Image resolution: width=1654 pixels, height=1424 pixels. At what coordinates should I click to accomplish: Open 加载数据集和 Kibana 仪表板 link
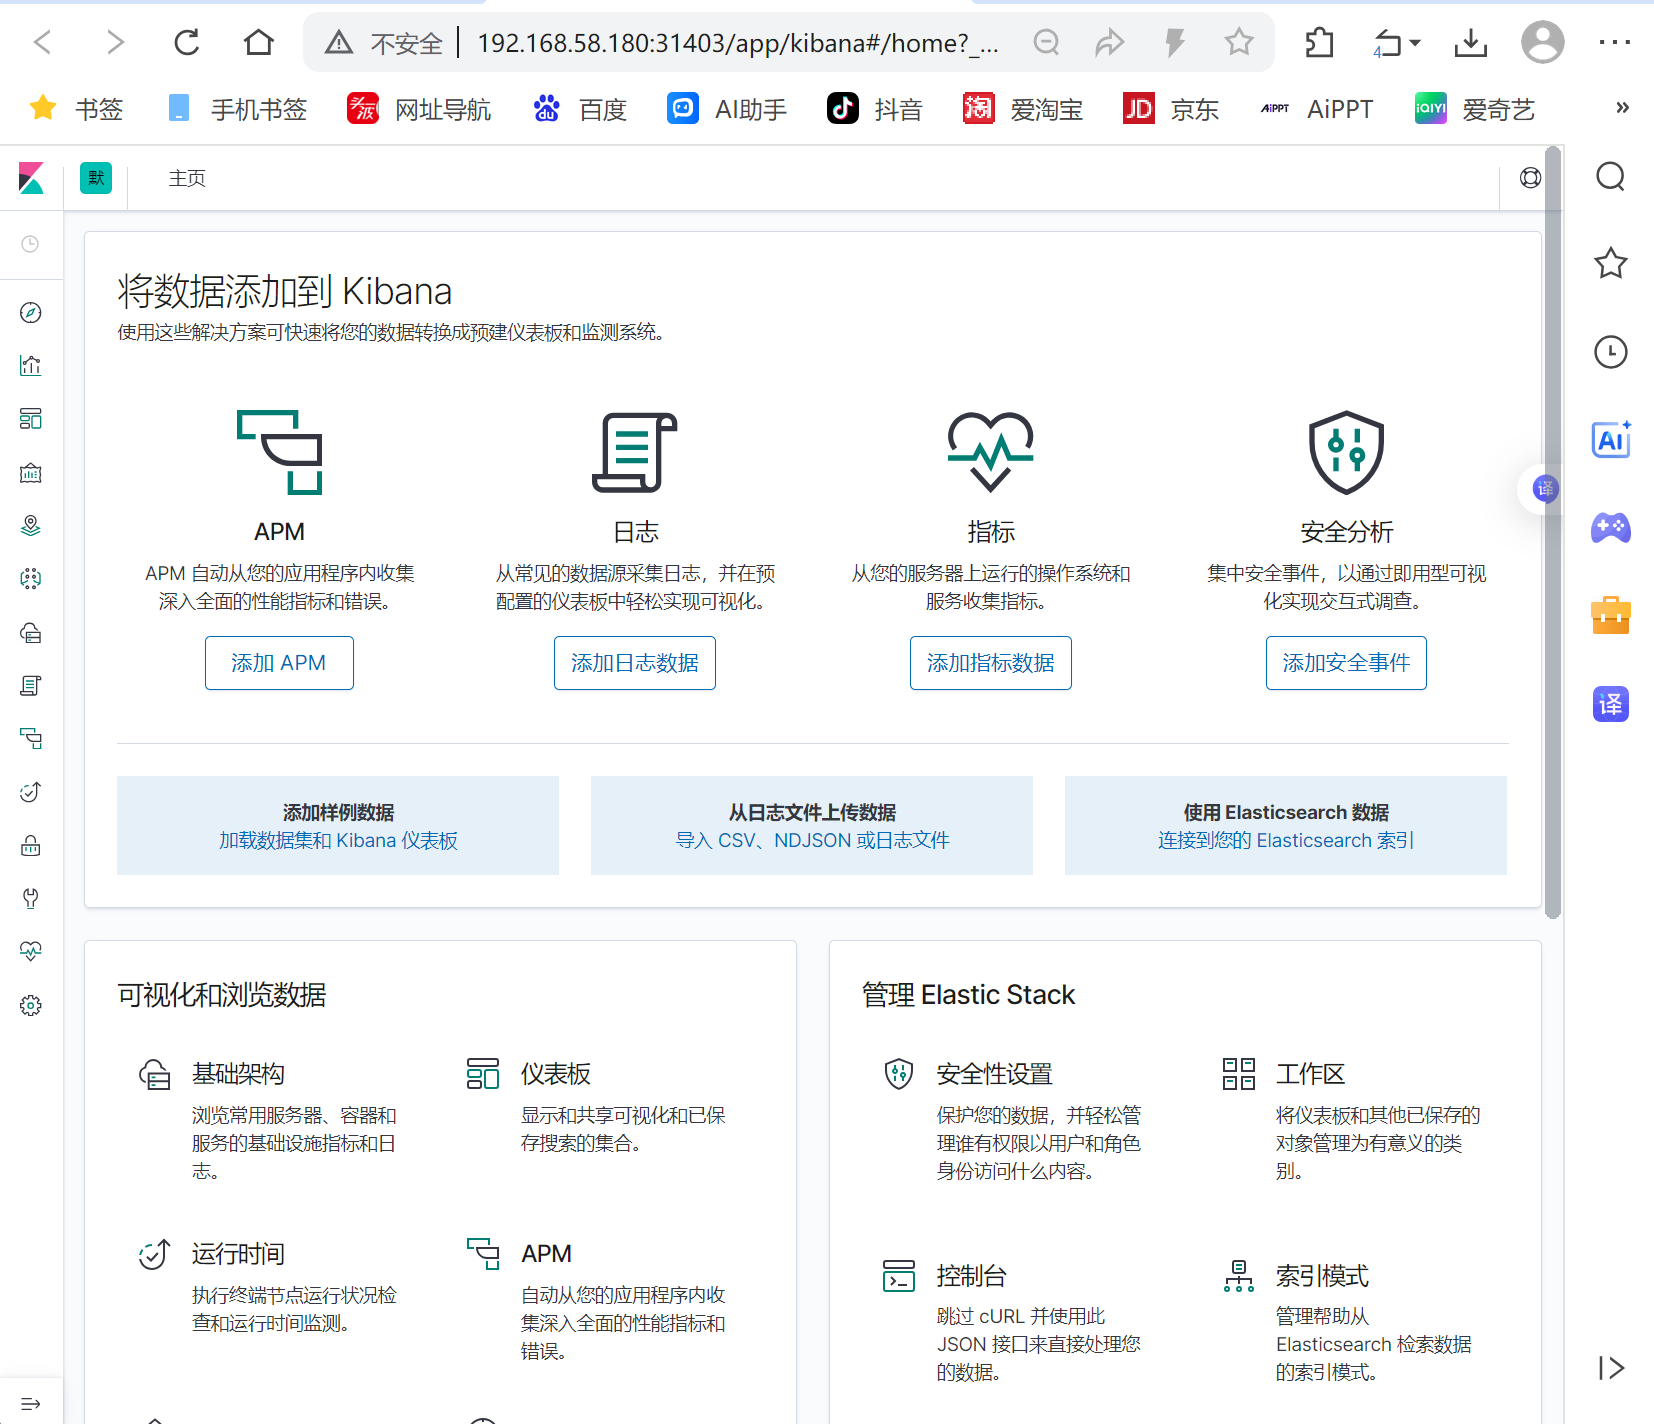tap(338, 841)
